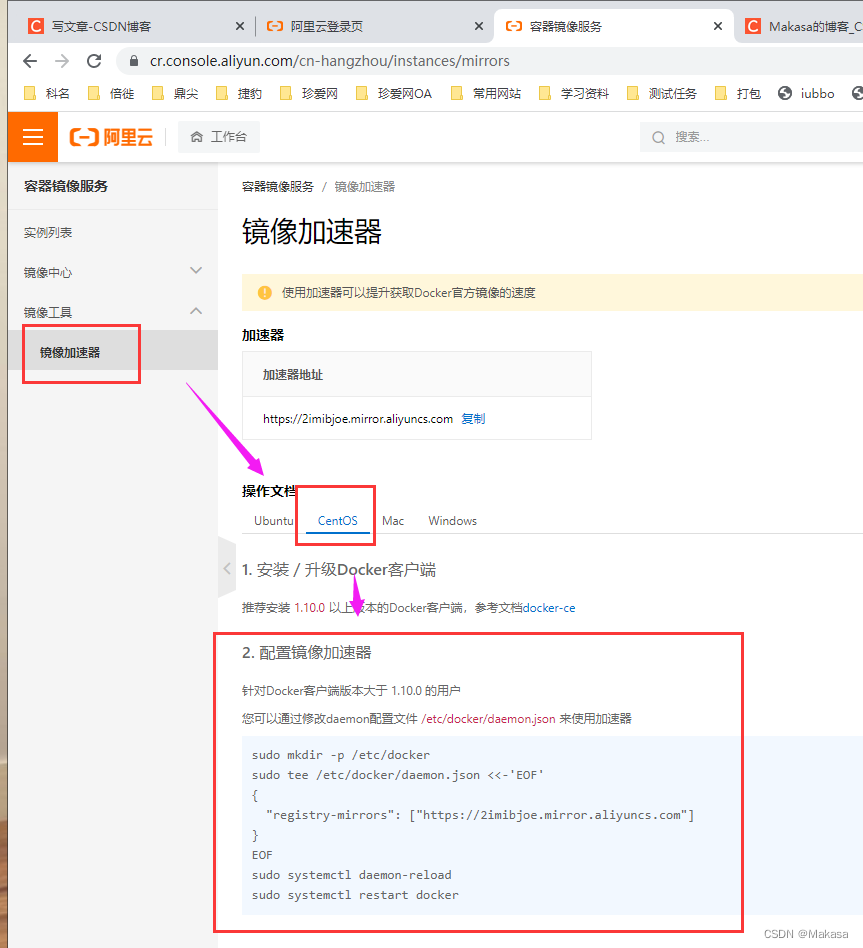This screenshot has width=863, height=948.
Task: Close the 阿里云登录页 tab
Action: click(478, 26)
